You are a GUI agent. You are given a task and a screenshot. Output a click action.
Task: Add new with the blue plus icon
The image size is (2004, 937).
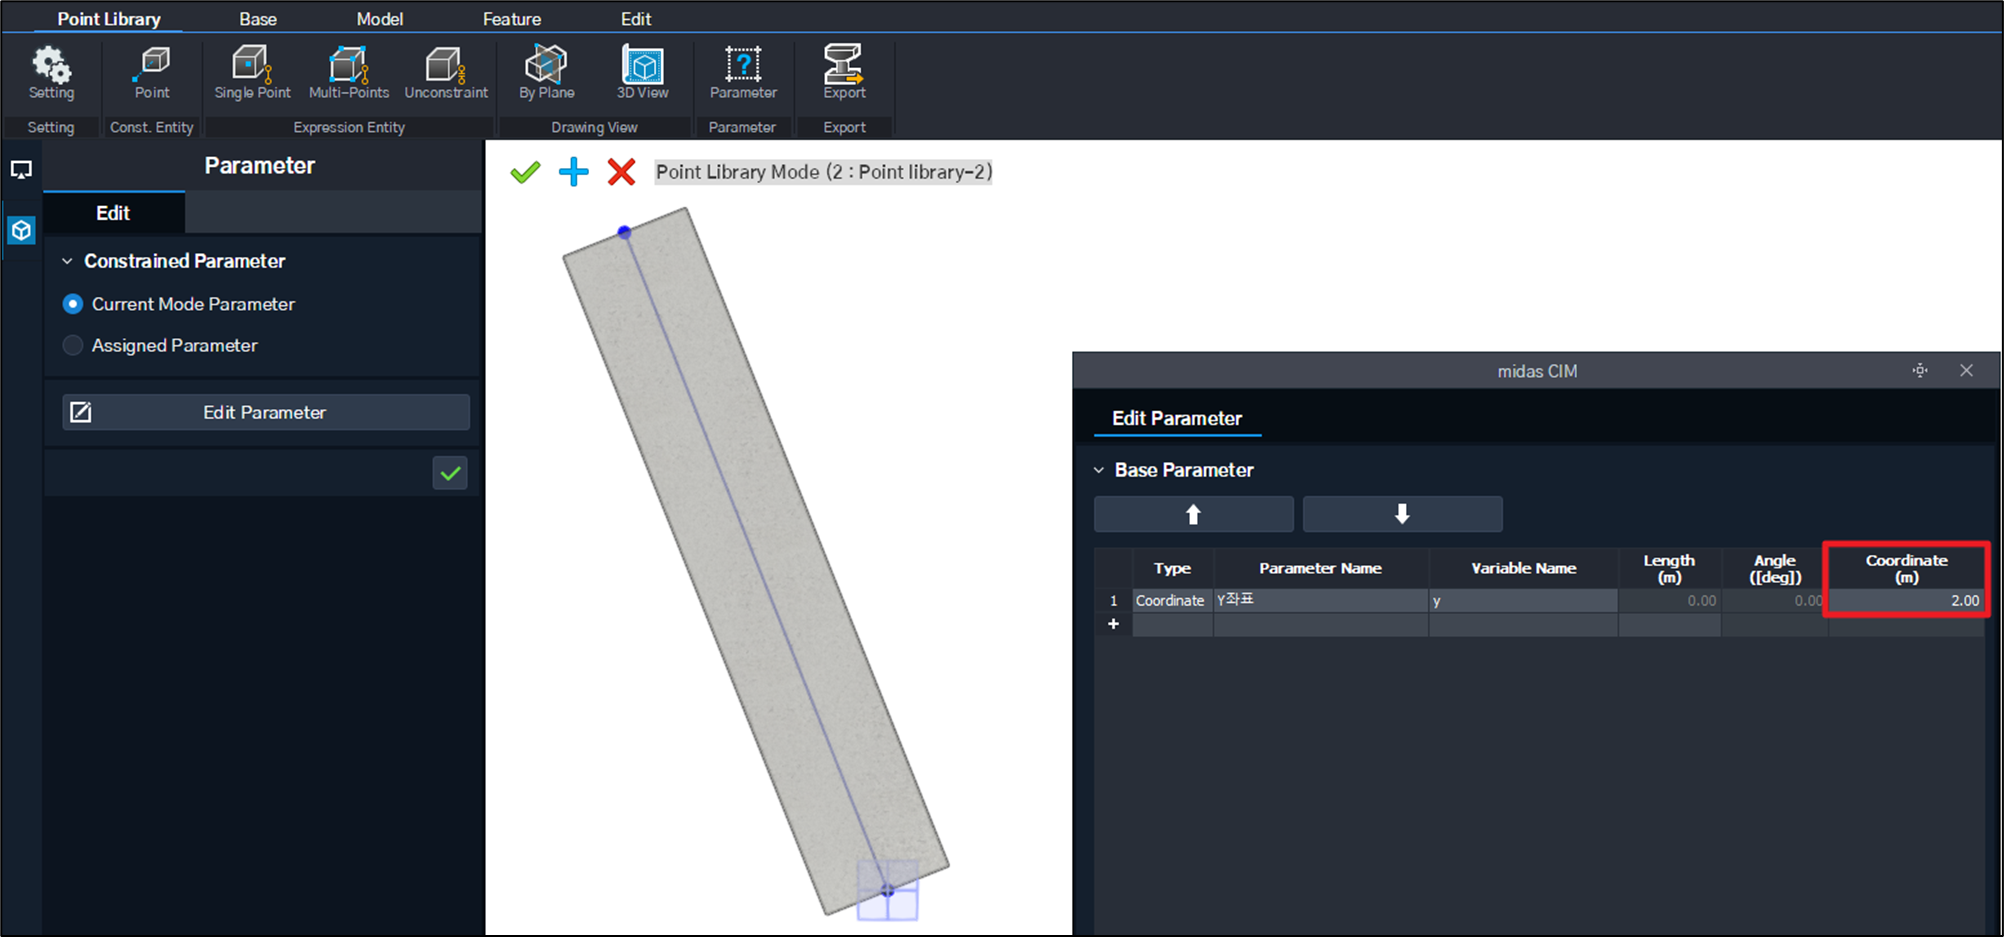[573, 172]
